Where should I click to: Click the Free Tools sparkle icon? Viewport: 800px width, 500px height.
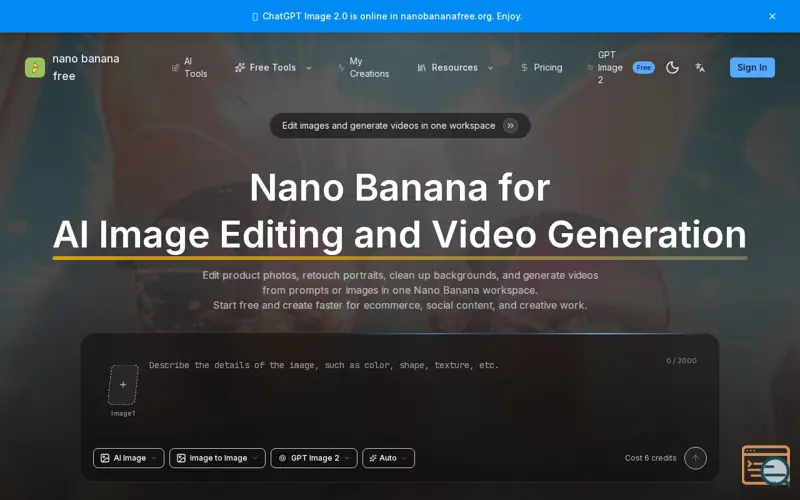point(239,67)
